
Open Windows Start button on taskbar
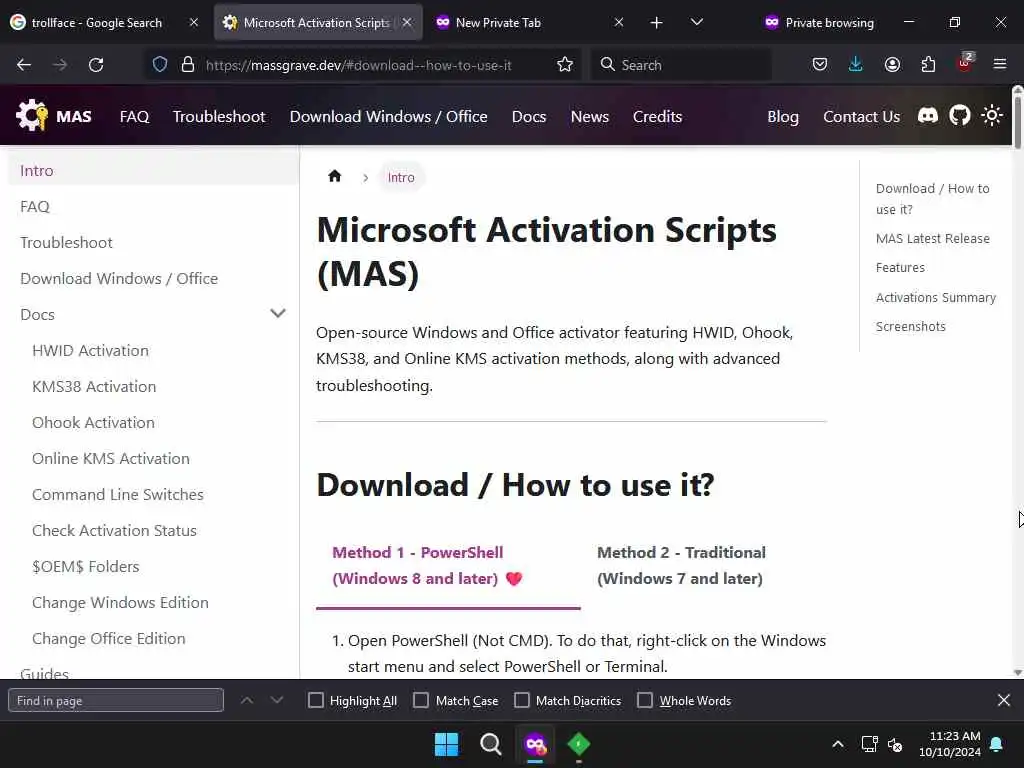pos(447,744)
